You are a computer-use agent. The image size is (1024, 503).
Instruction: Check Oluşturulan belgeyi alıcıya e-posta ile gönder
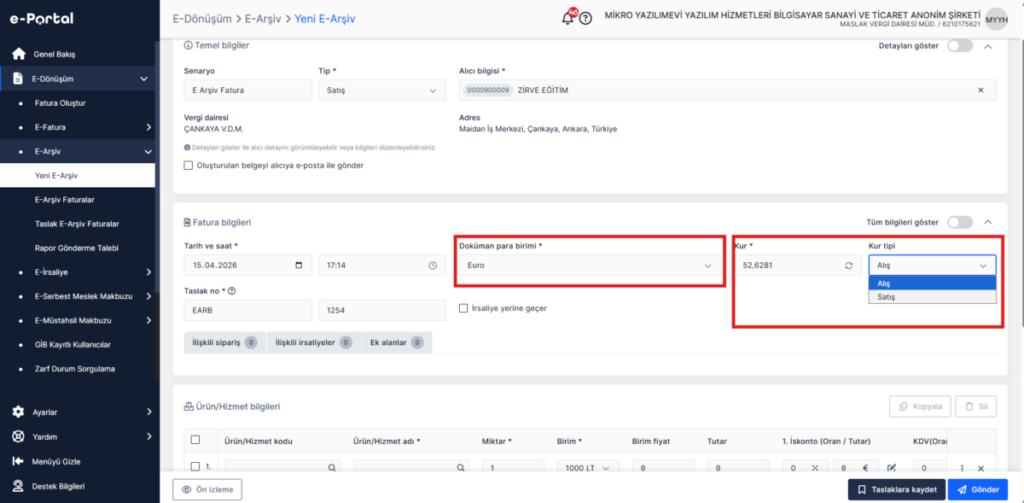click(x=189, y=166)
